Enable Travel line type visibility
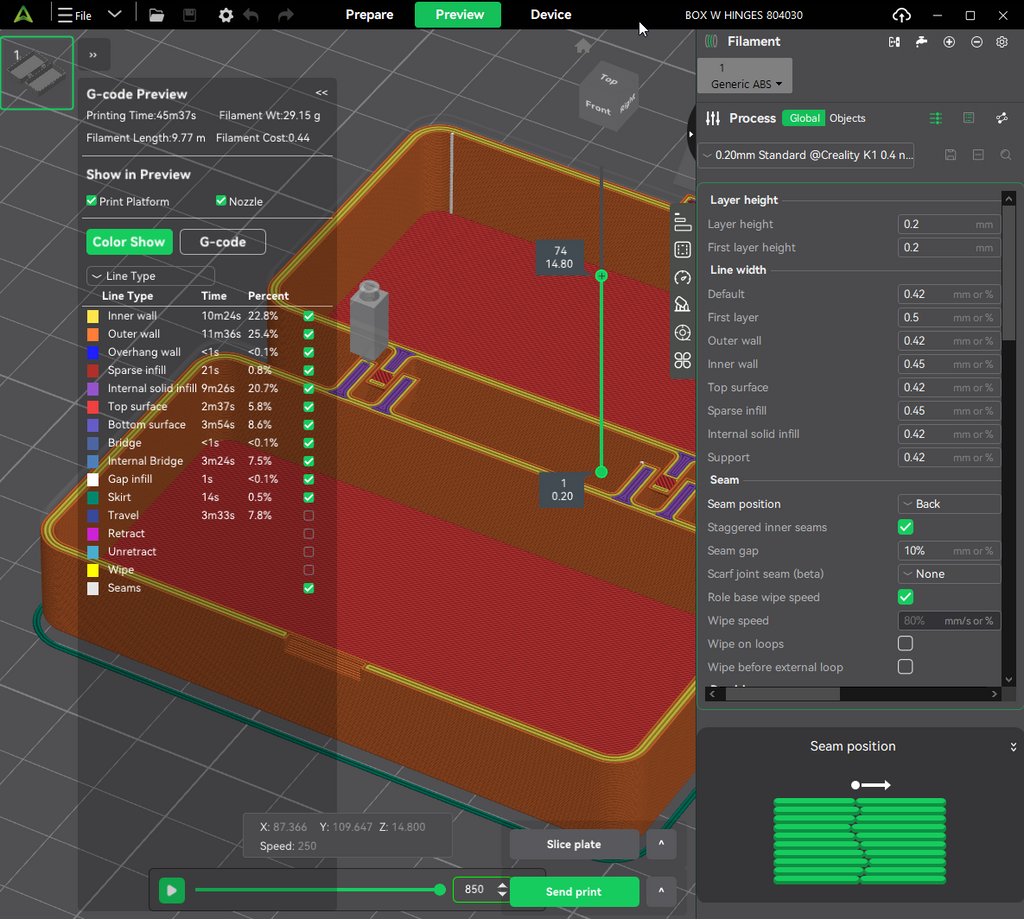 click(x=309, y=515)
